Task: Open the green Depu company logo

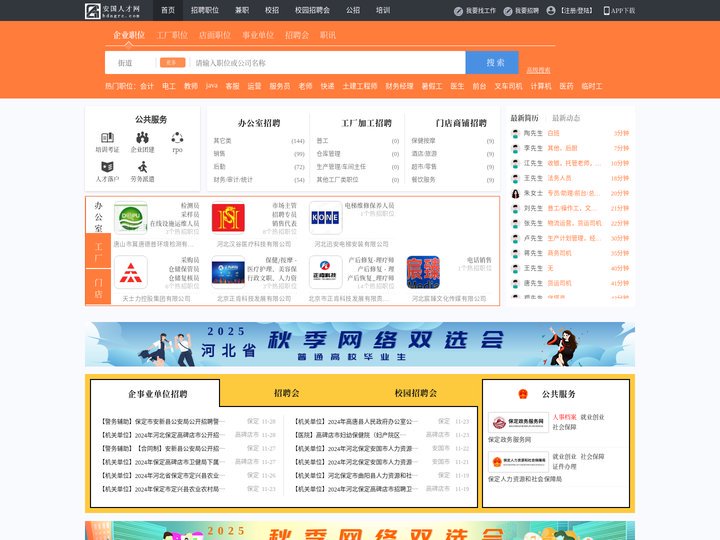Action: [130, 218]
